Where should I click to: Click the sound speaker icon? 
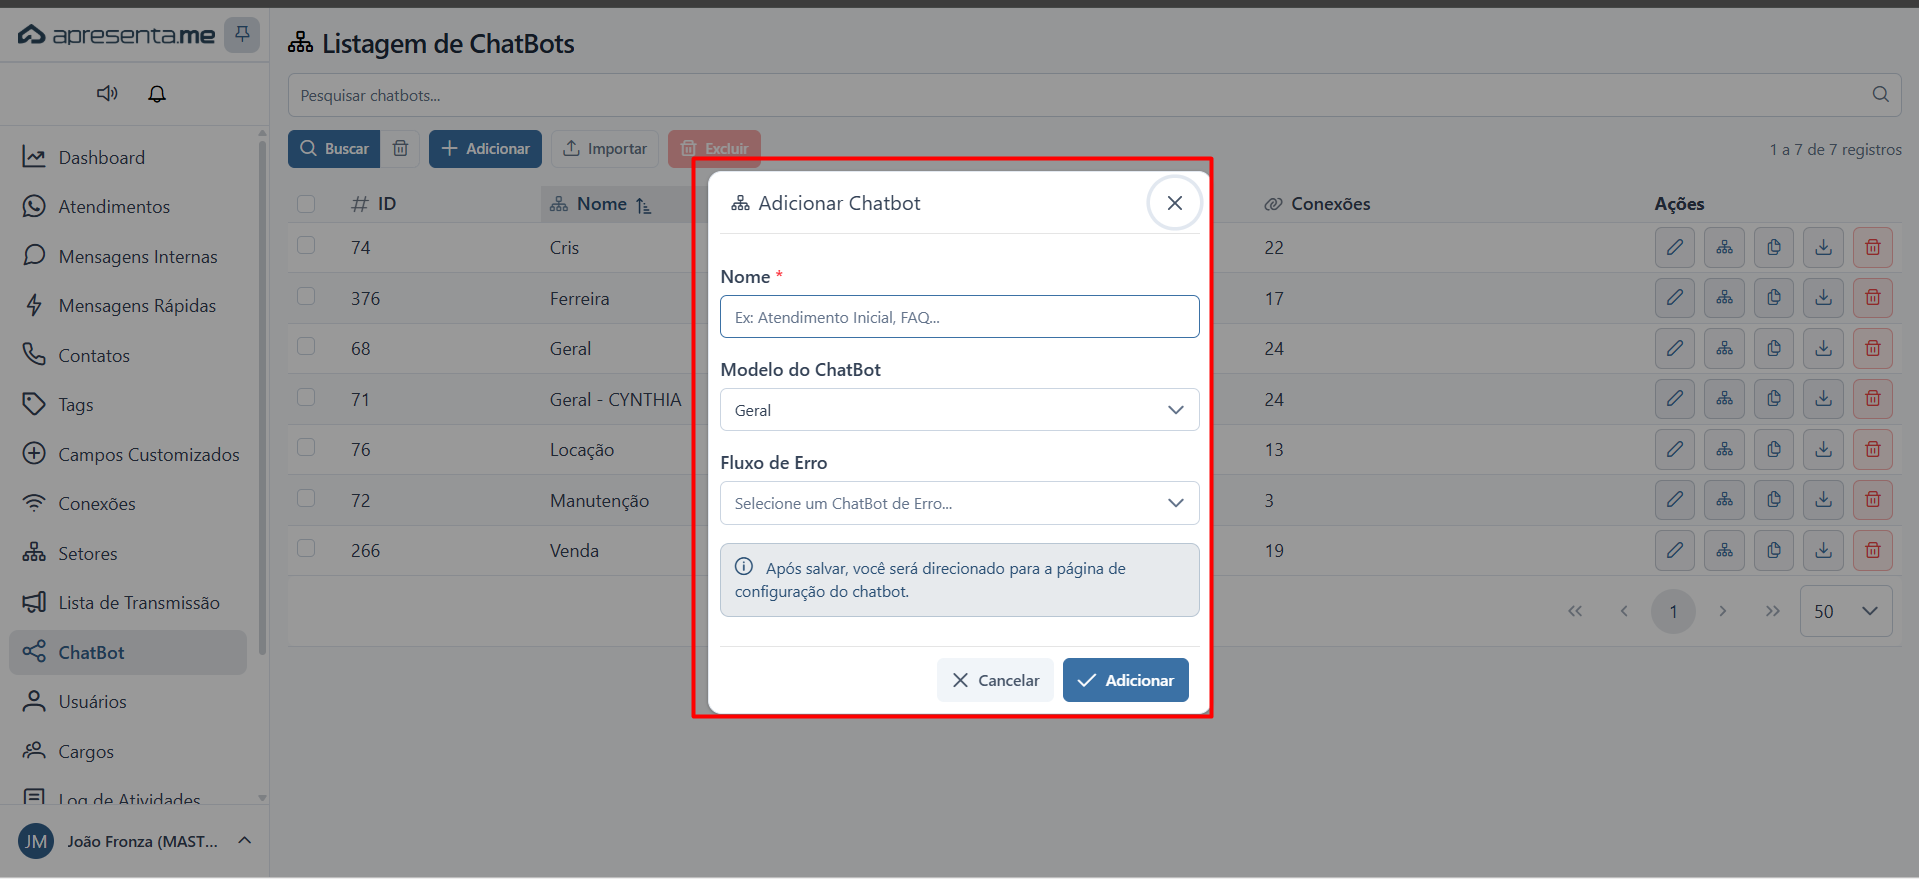[x=107, y=93]
